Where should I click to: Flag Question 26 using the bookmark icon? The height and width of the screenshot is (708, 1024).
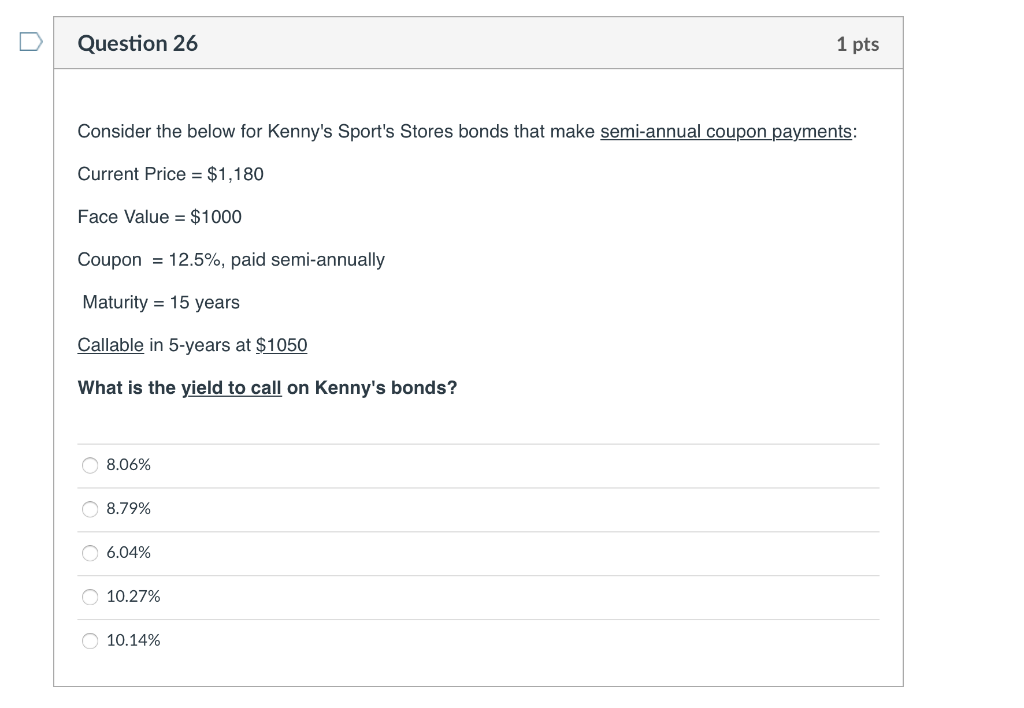coord(29,40)
